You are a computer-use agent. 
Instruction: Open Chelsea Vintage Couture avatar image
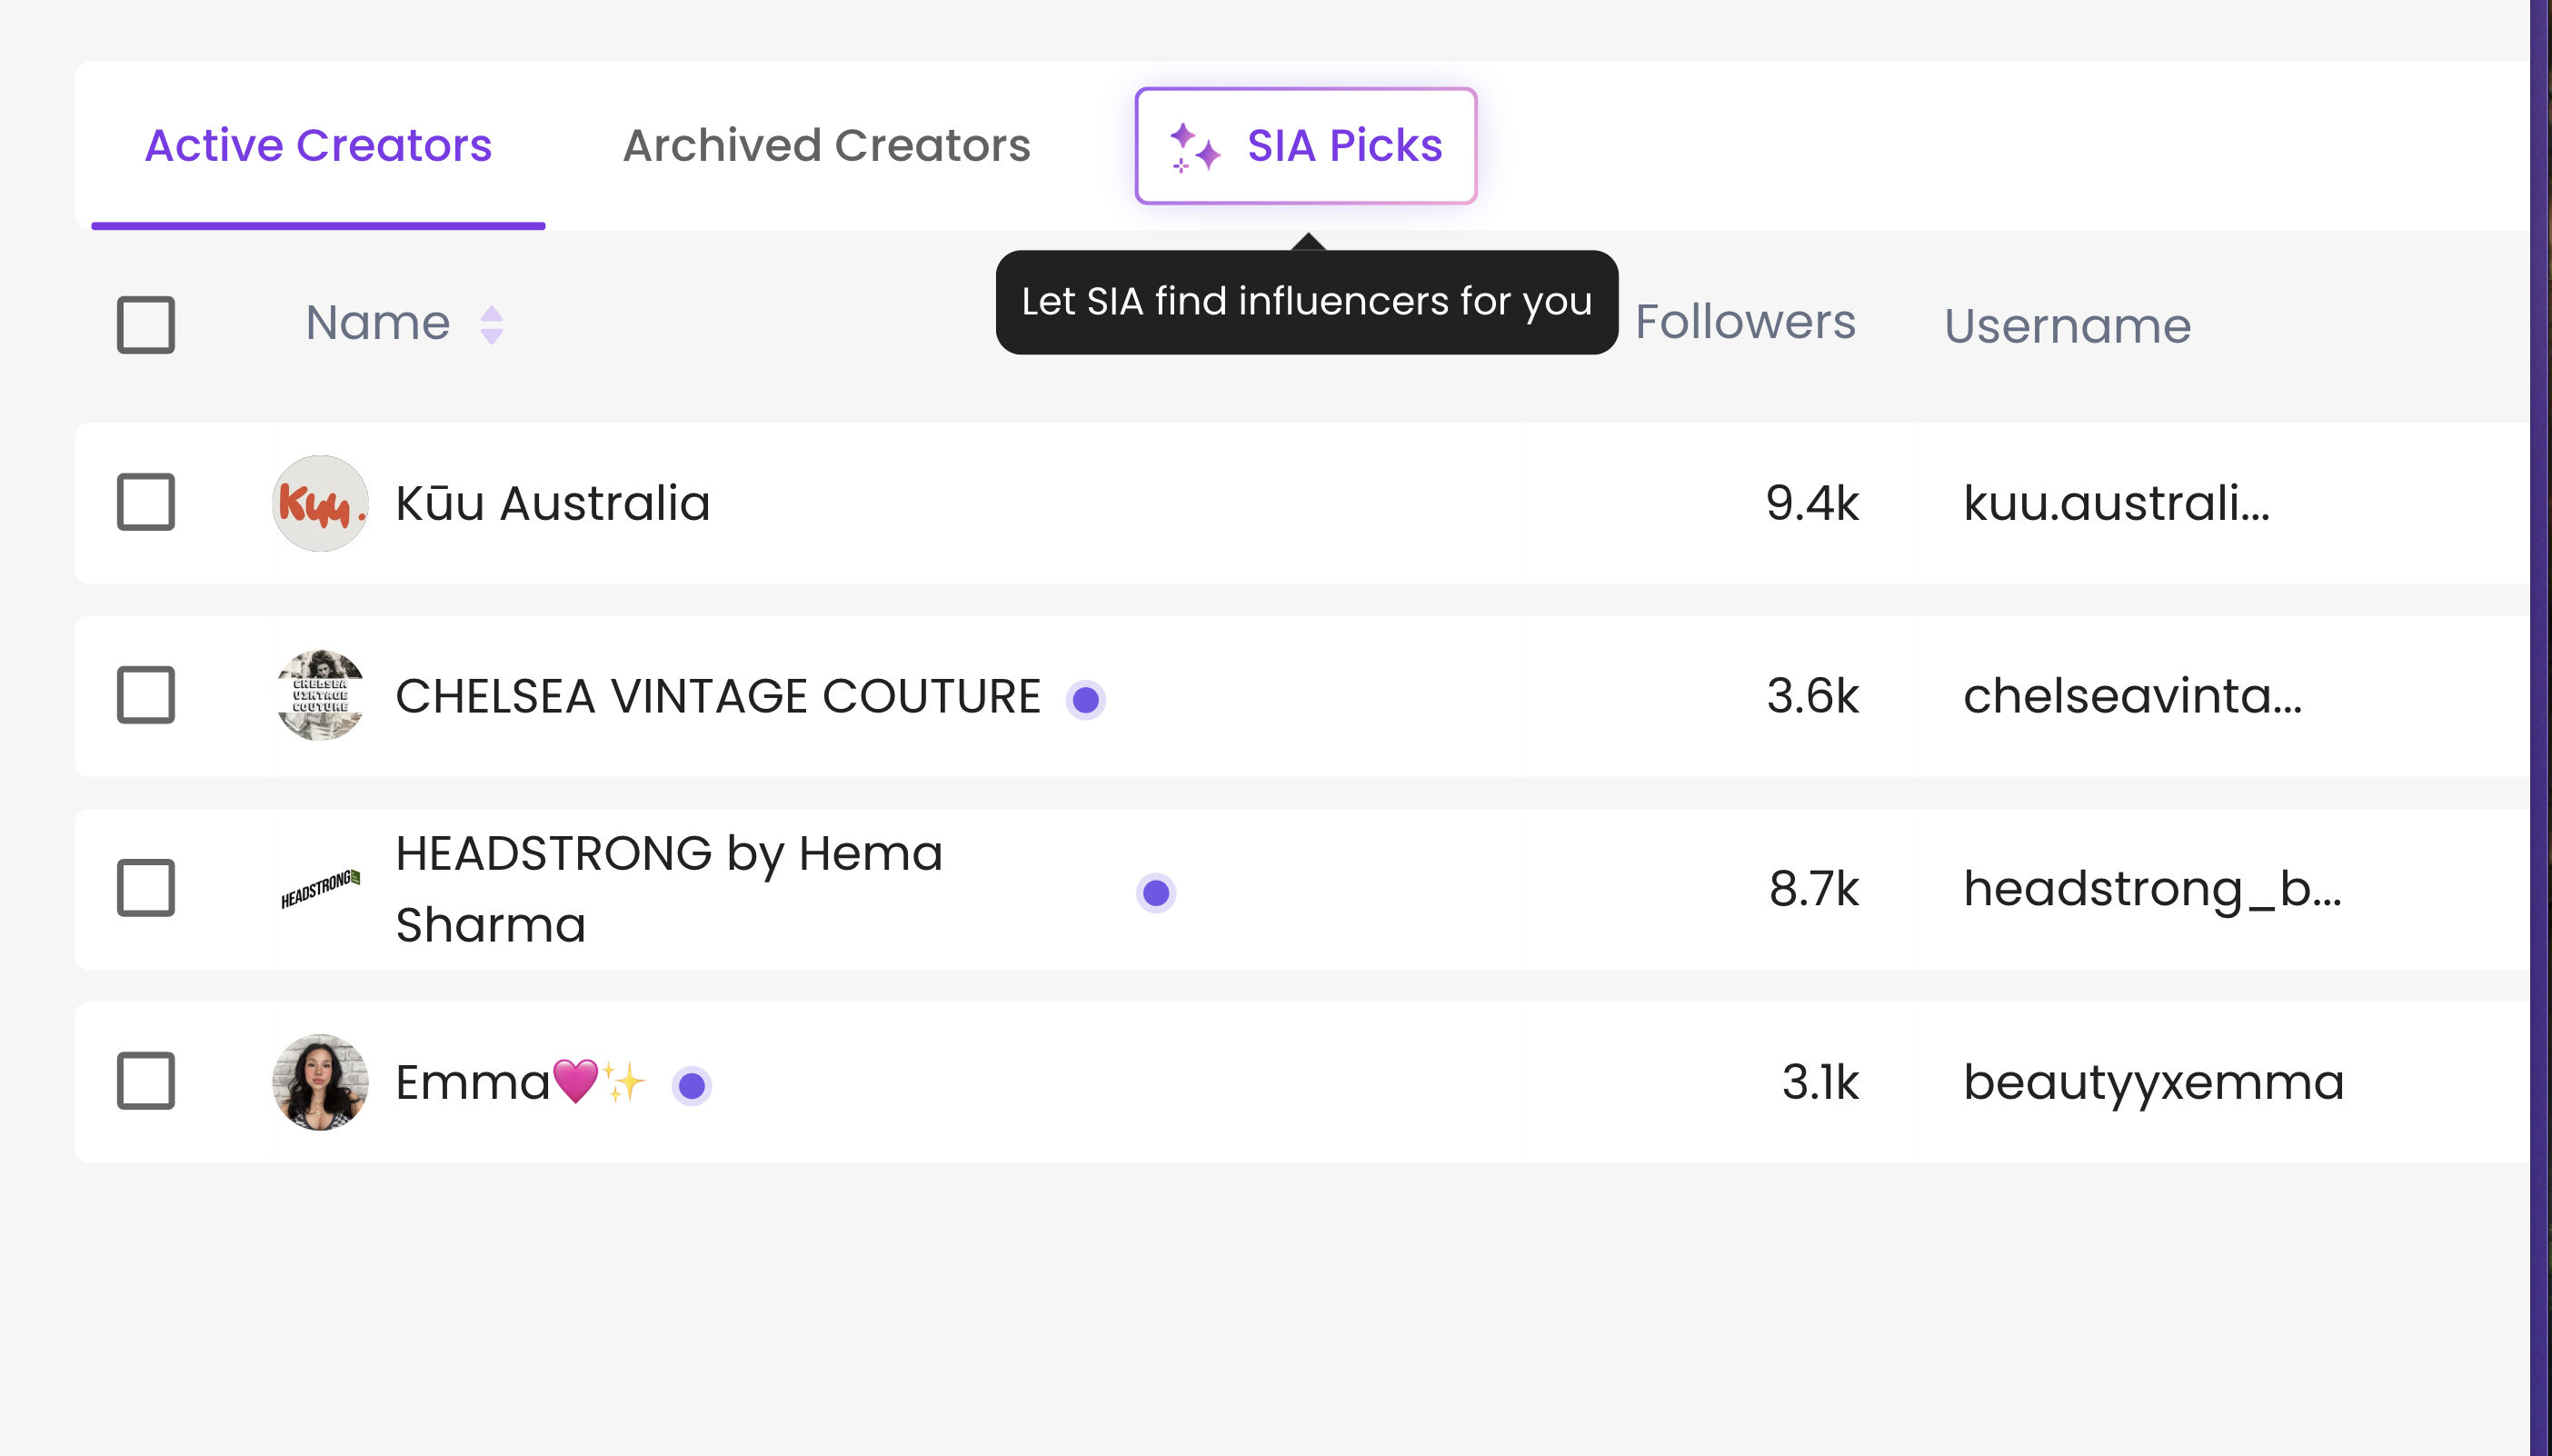[x=320, y=696]
